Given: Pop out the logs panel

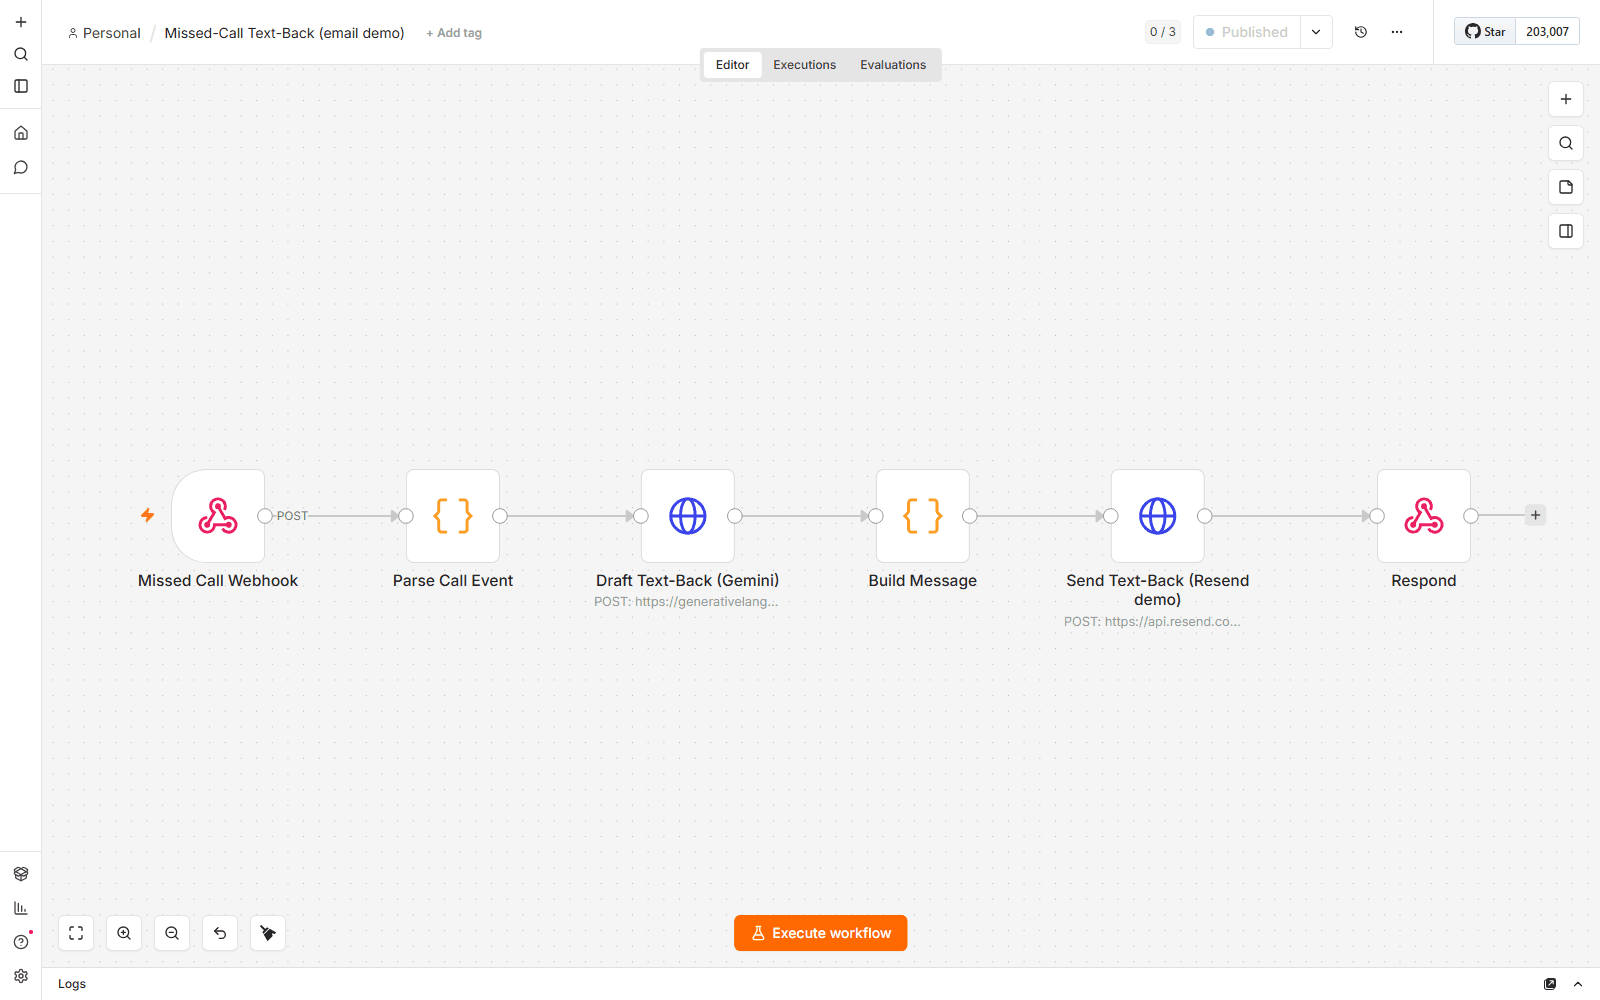Looking at the screenshot, I should click(1550, 984).
